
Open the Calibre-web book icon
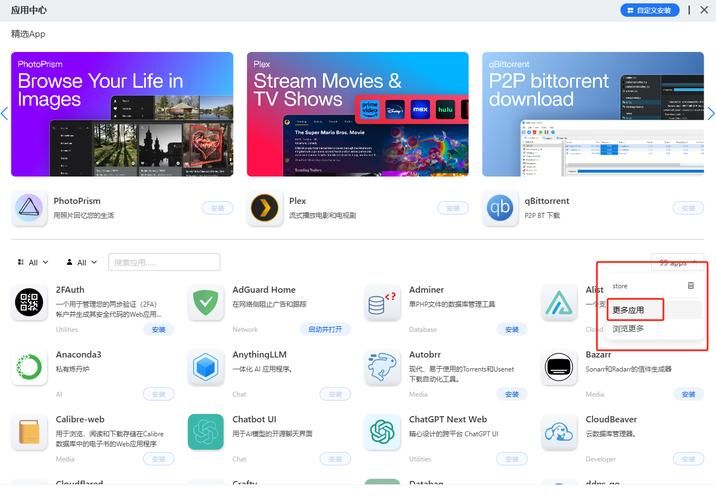29,432
